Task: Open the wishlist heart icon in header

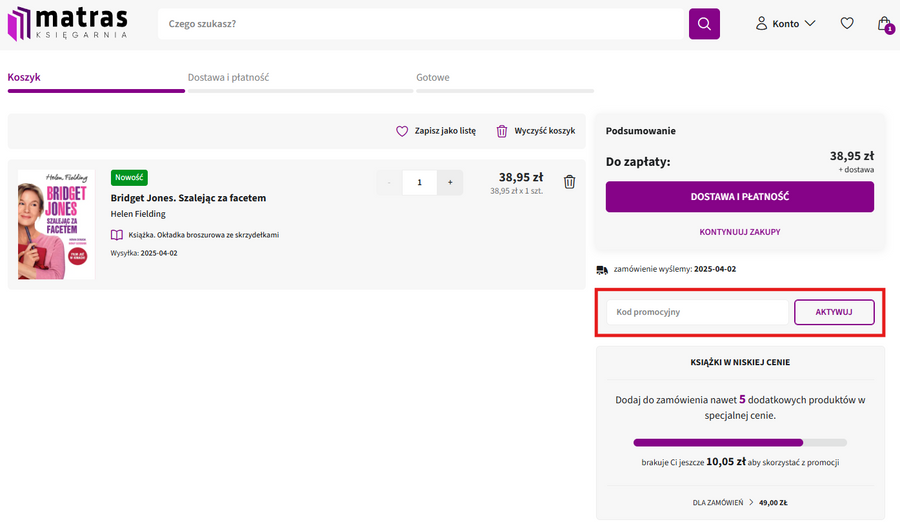Action: point(847,23)
